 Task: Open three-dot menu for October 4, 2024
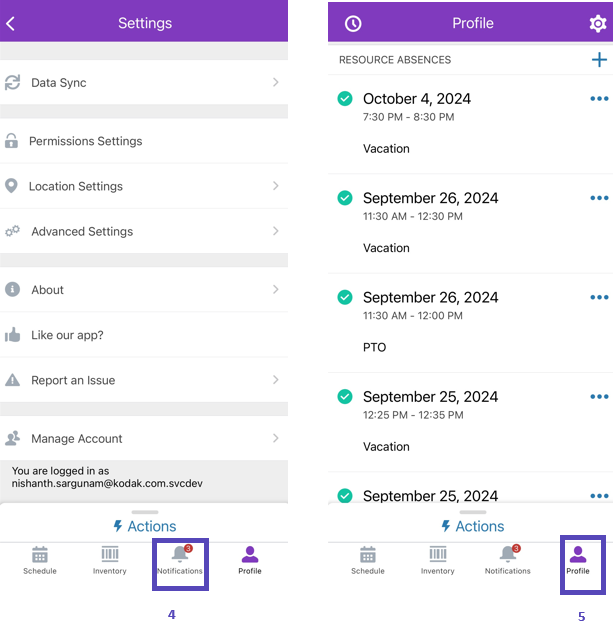pos(599,99)
